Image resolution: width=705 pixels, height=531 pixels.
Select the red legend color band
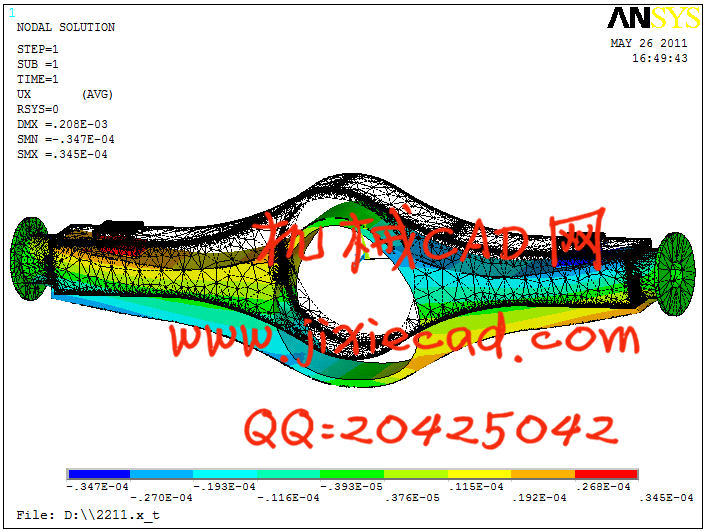pyautogui.click(x=605, y=474)
